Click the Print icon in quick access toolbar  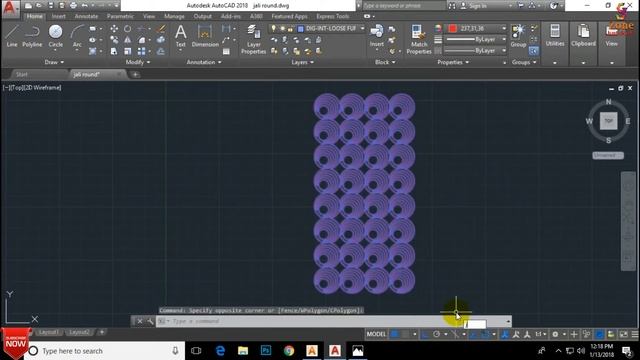[x=73, y=6]
